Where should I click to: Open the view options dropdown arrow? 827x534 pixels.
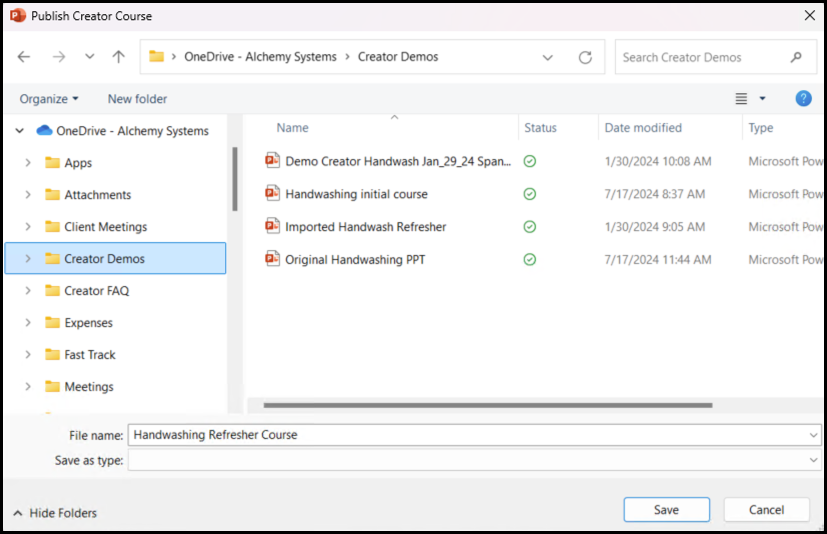(762, 99)
